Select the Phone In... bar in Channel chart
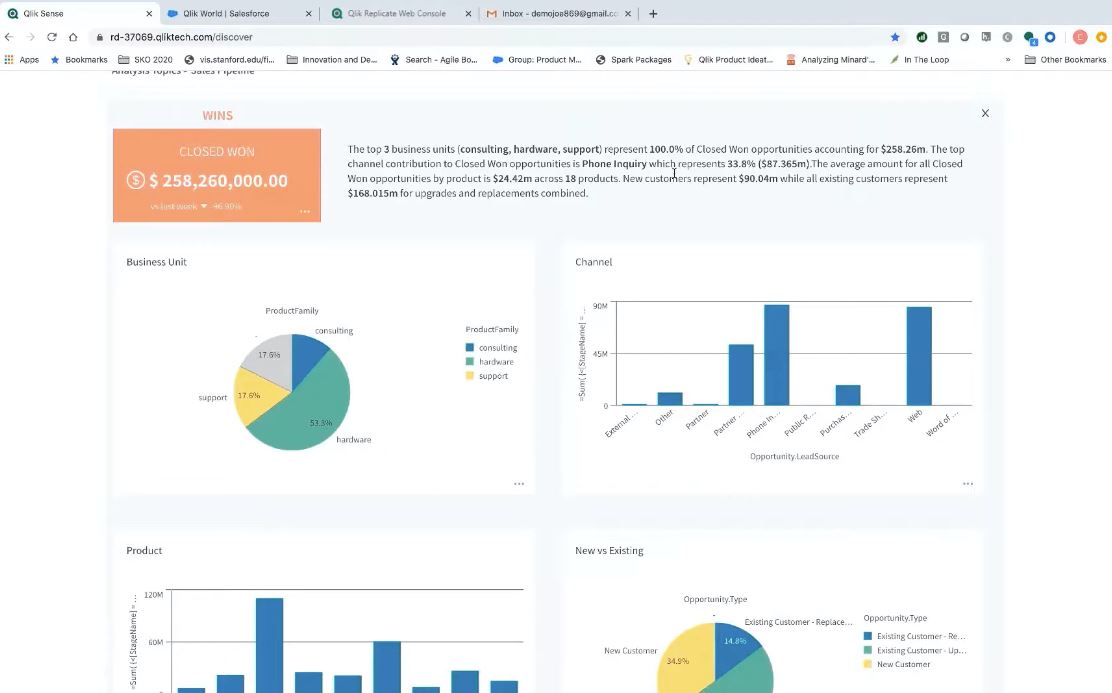 click(x=777, y=355)
